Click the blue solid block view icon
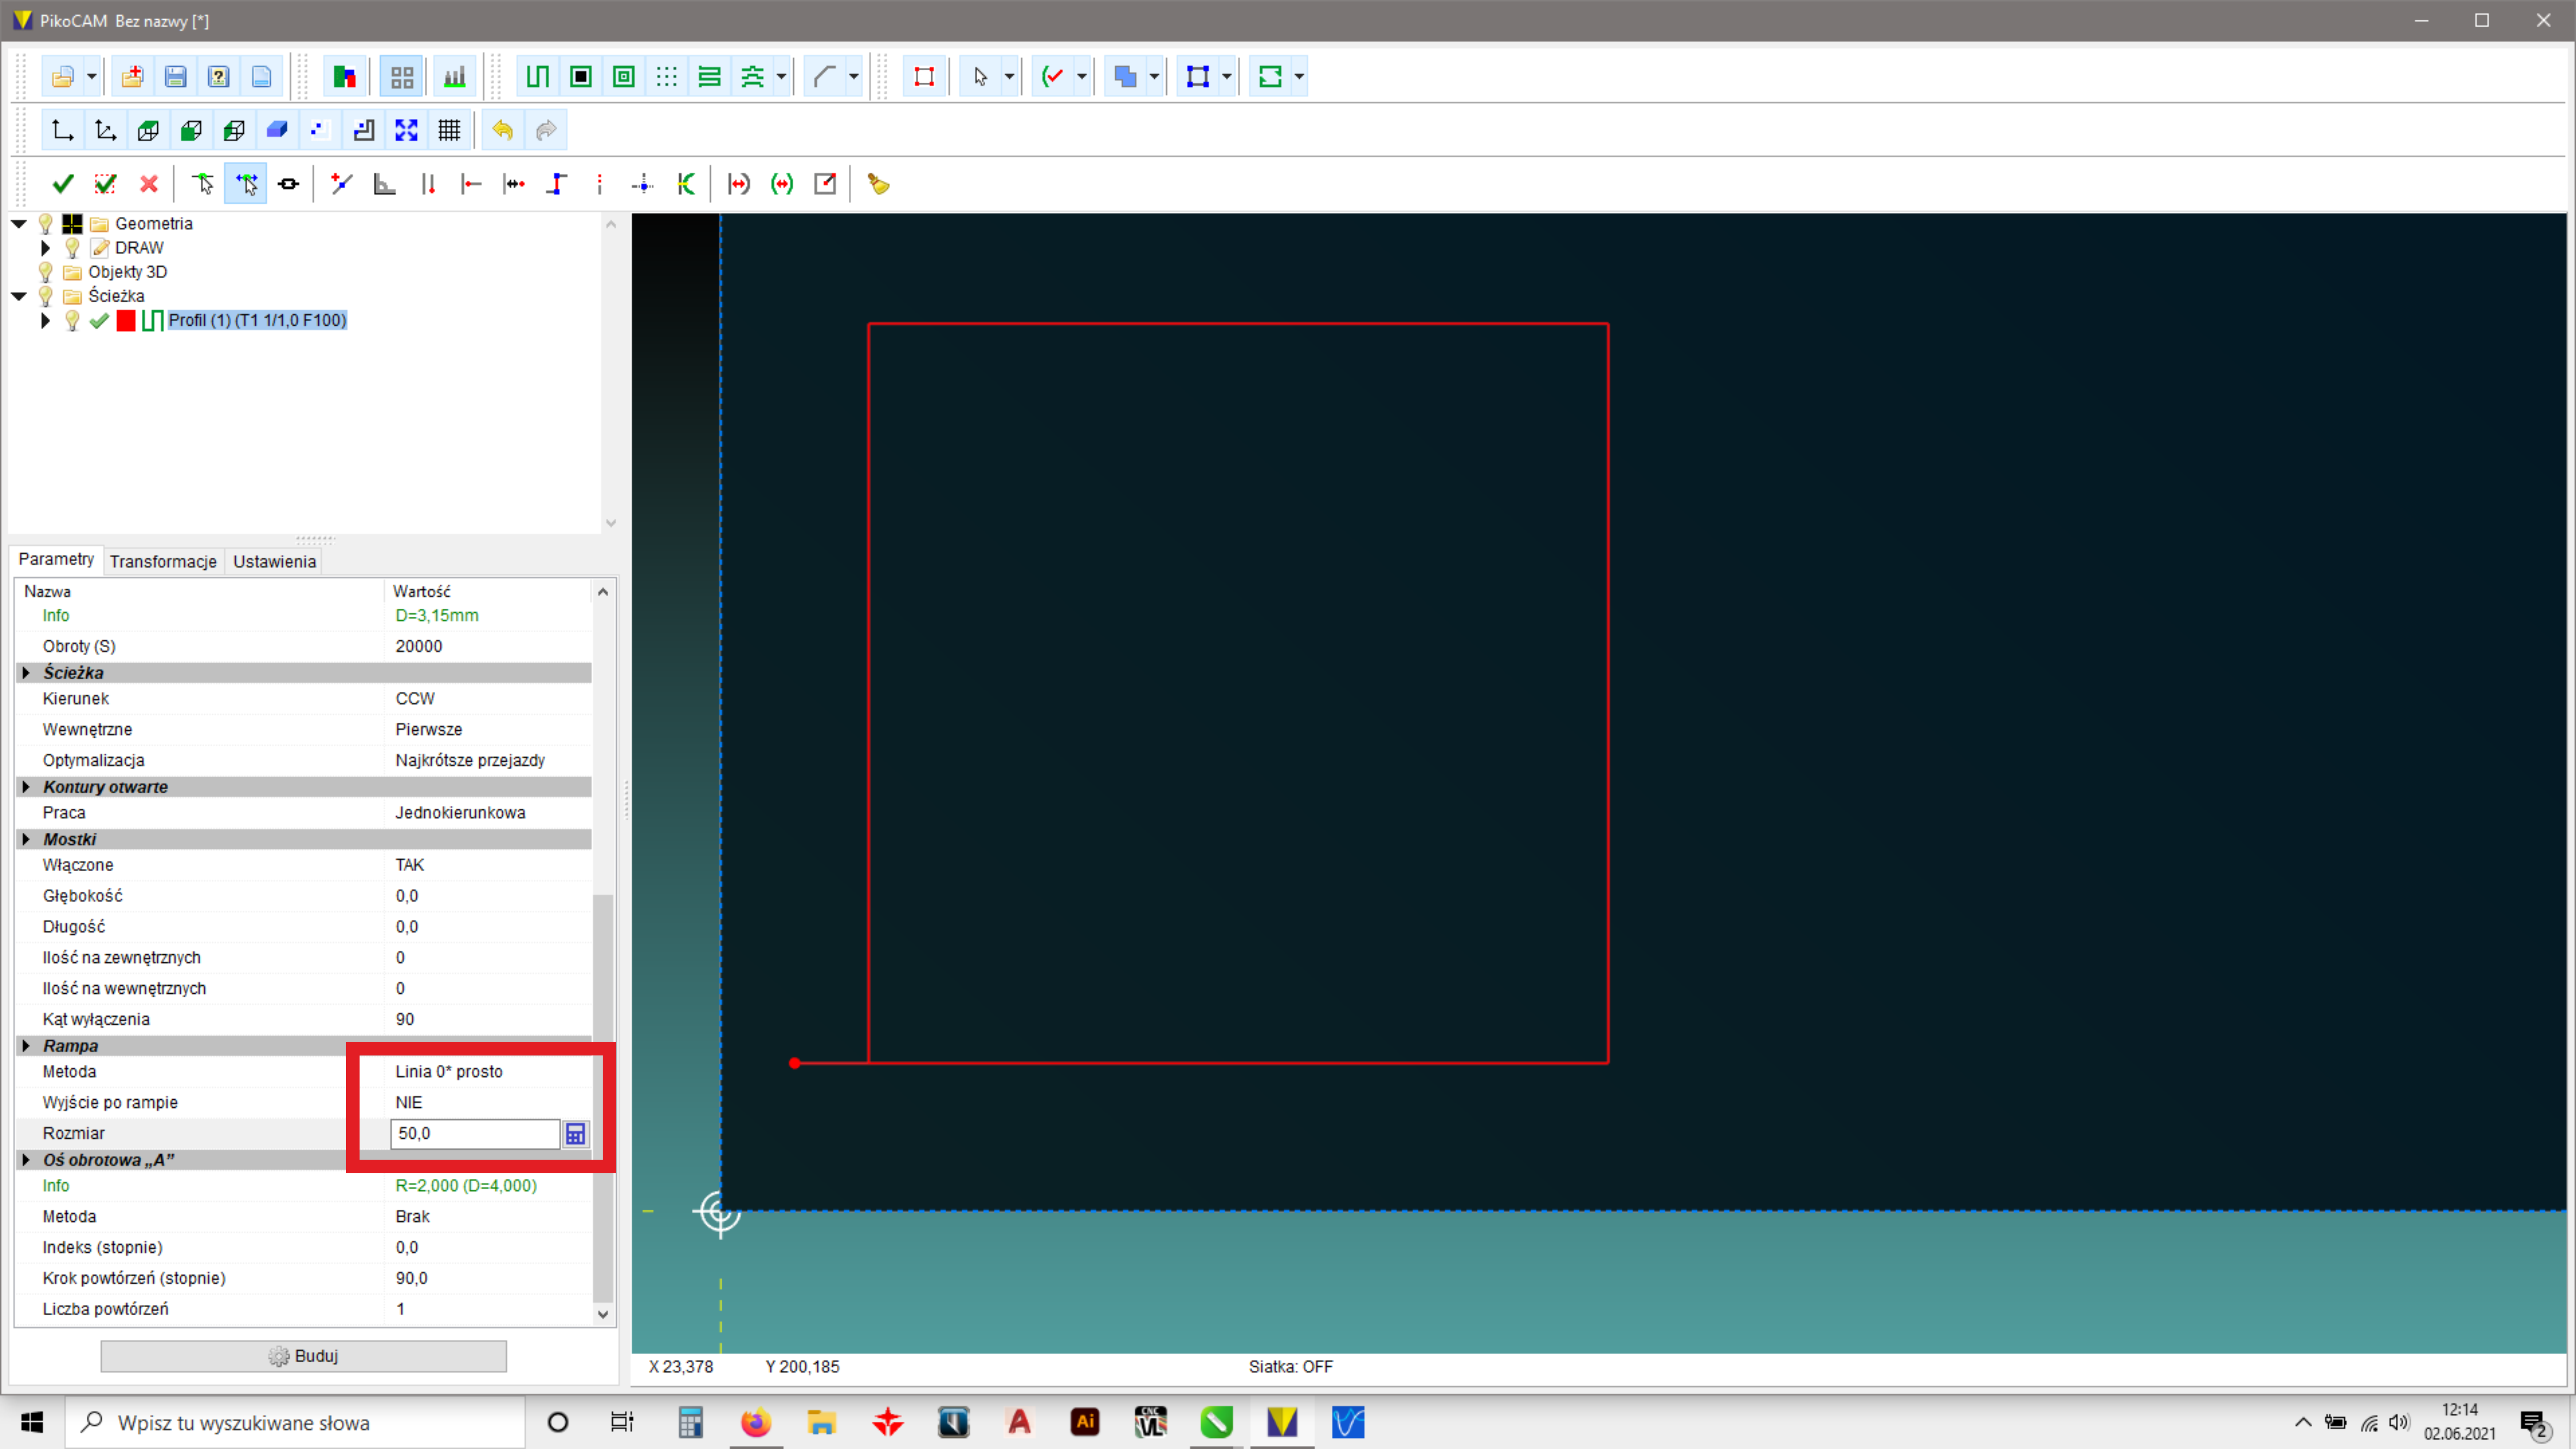 tap(277, 130)
